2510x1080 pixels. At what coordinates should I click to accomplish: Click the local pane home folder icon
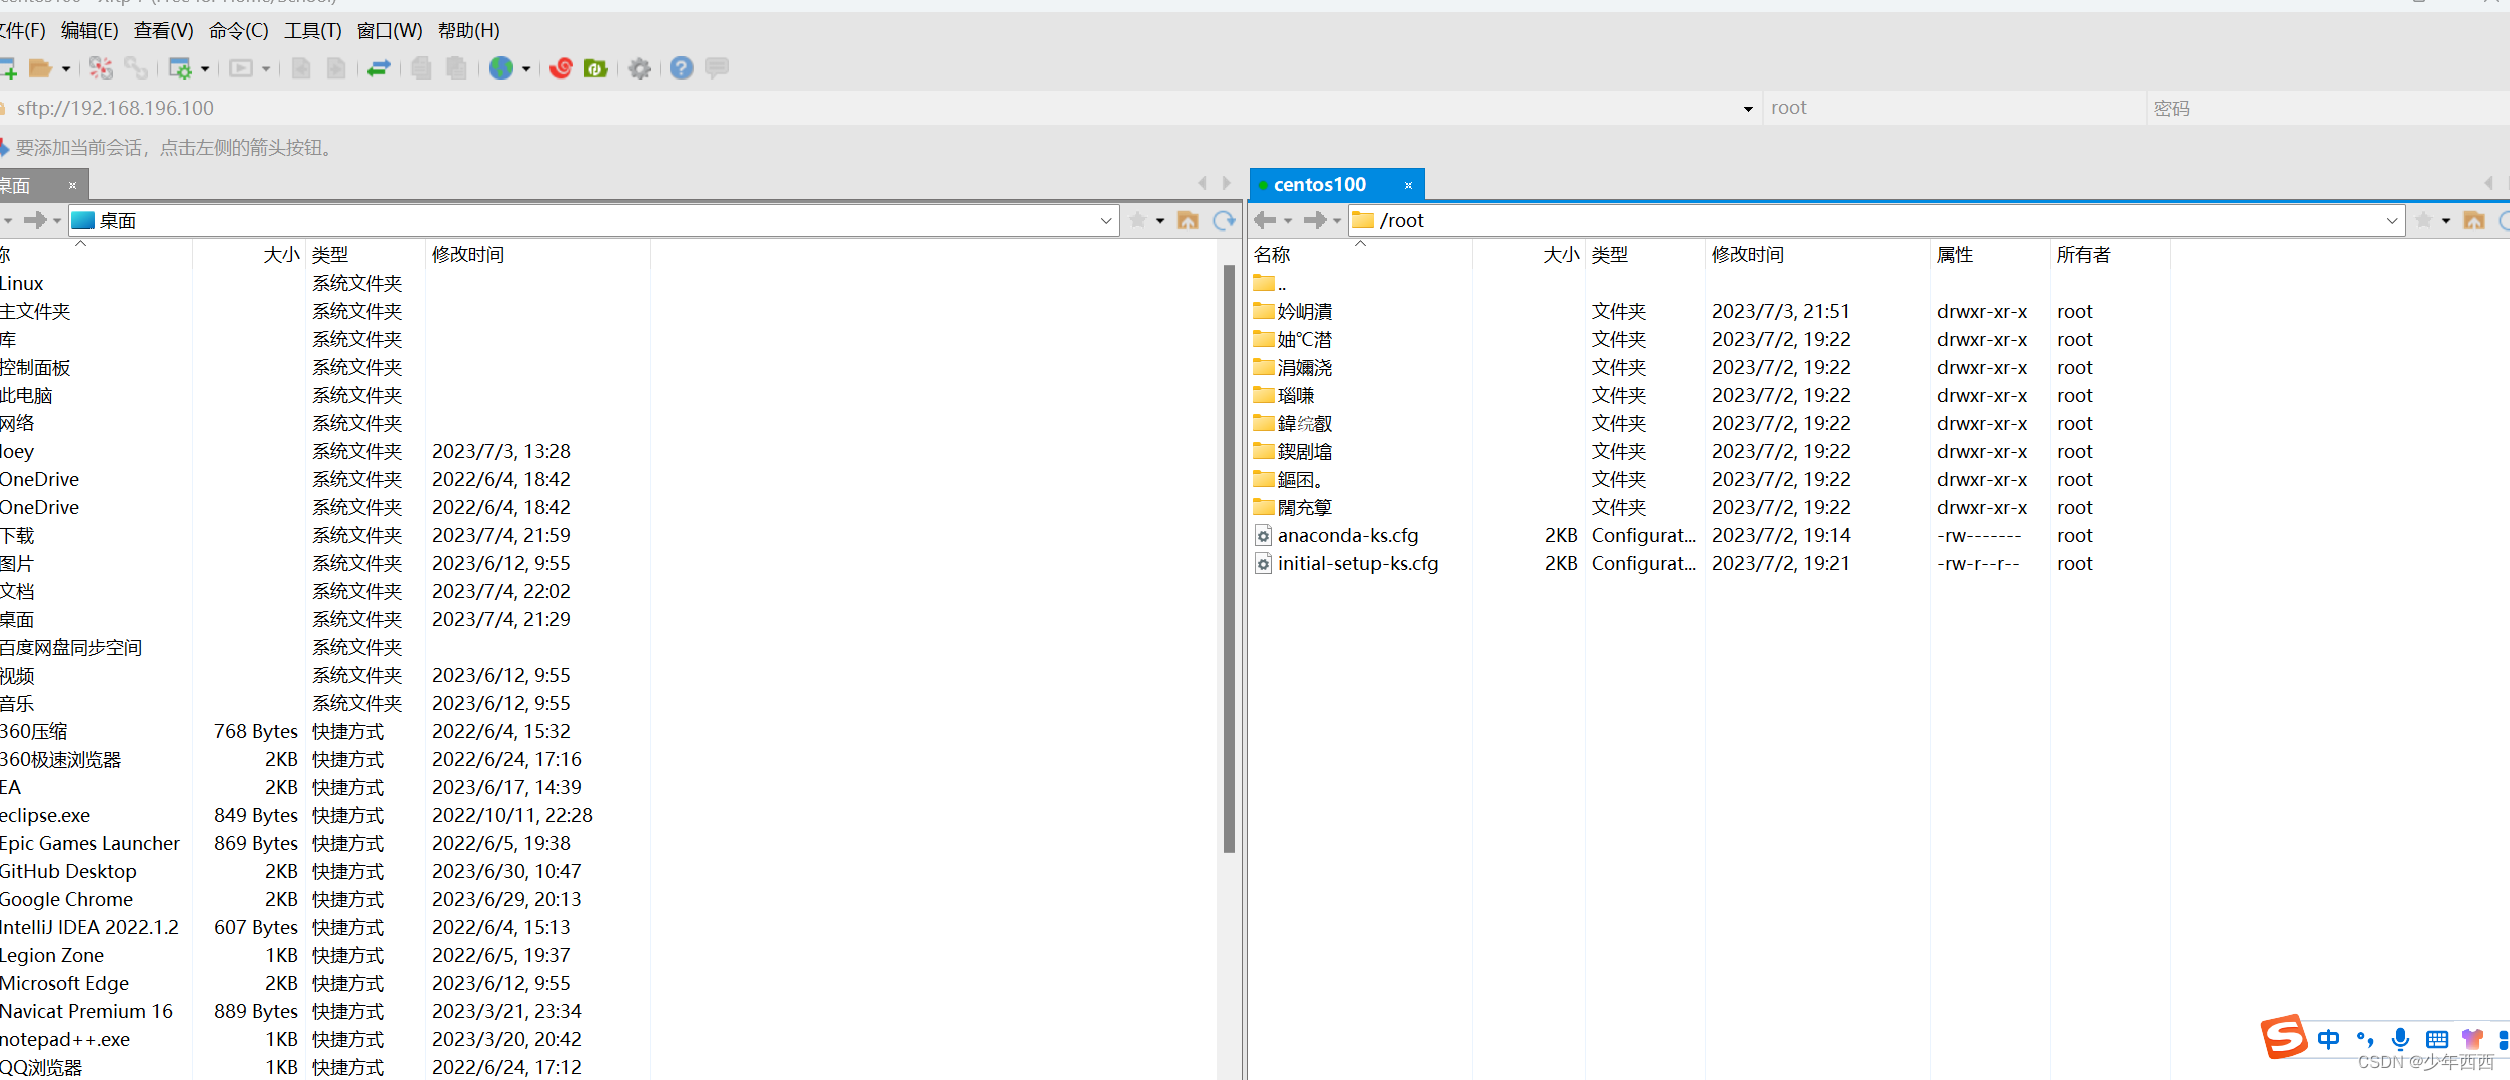(1188, 220)
